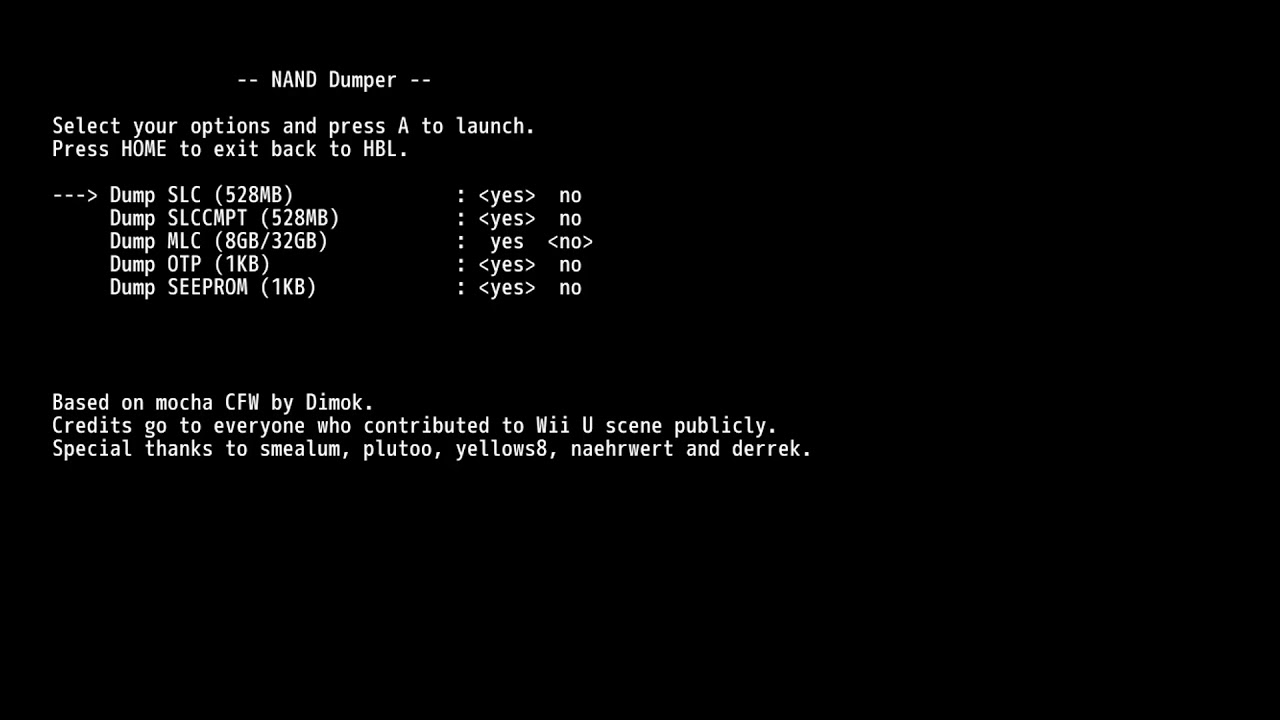The image size is (1280, 720).
Task: Choose yes for Dump SLCCMPT
Action: [507, 219]
